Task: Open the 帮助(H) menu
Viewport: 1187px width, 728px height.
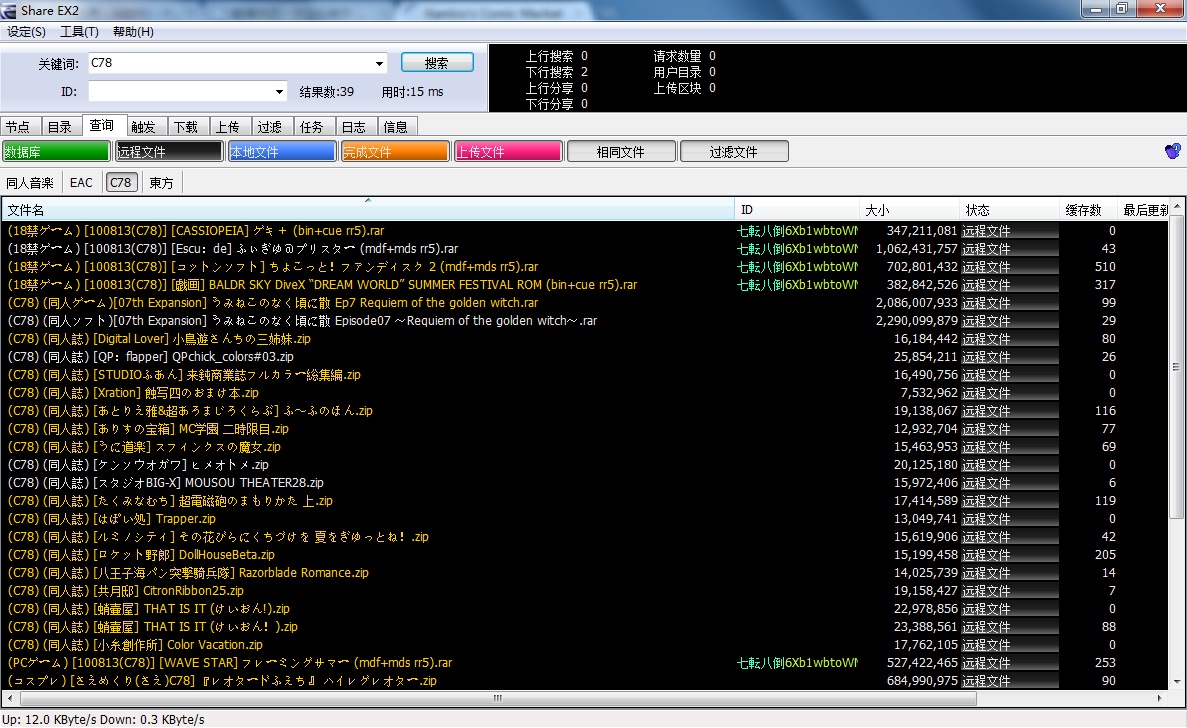Action: [133, 32]
